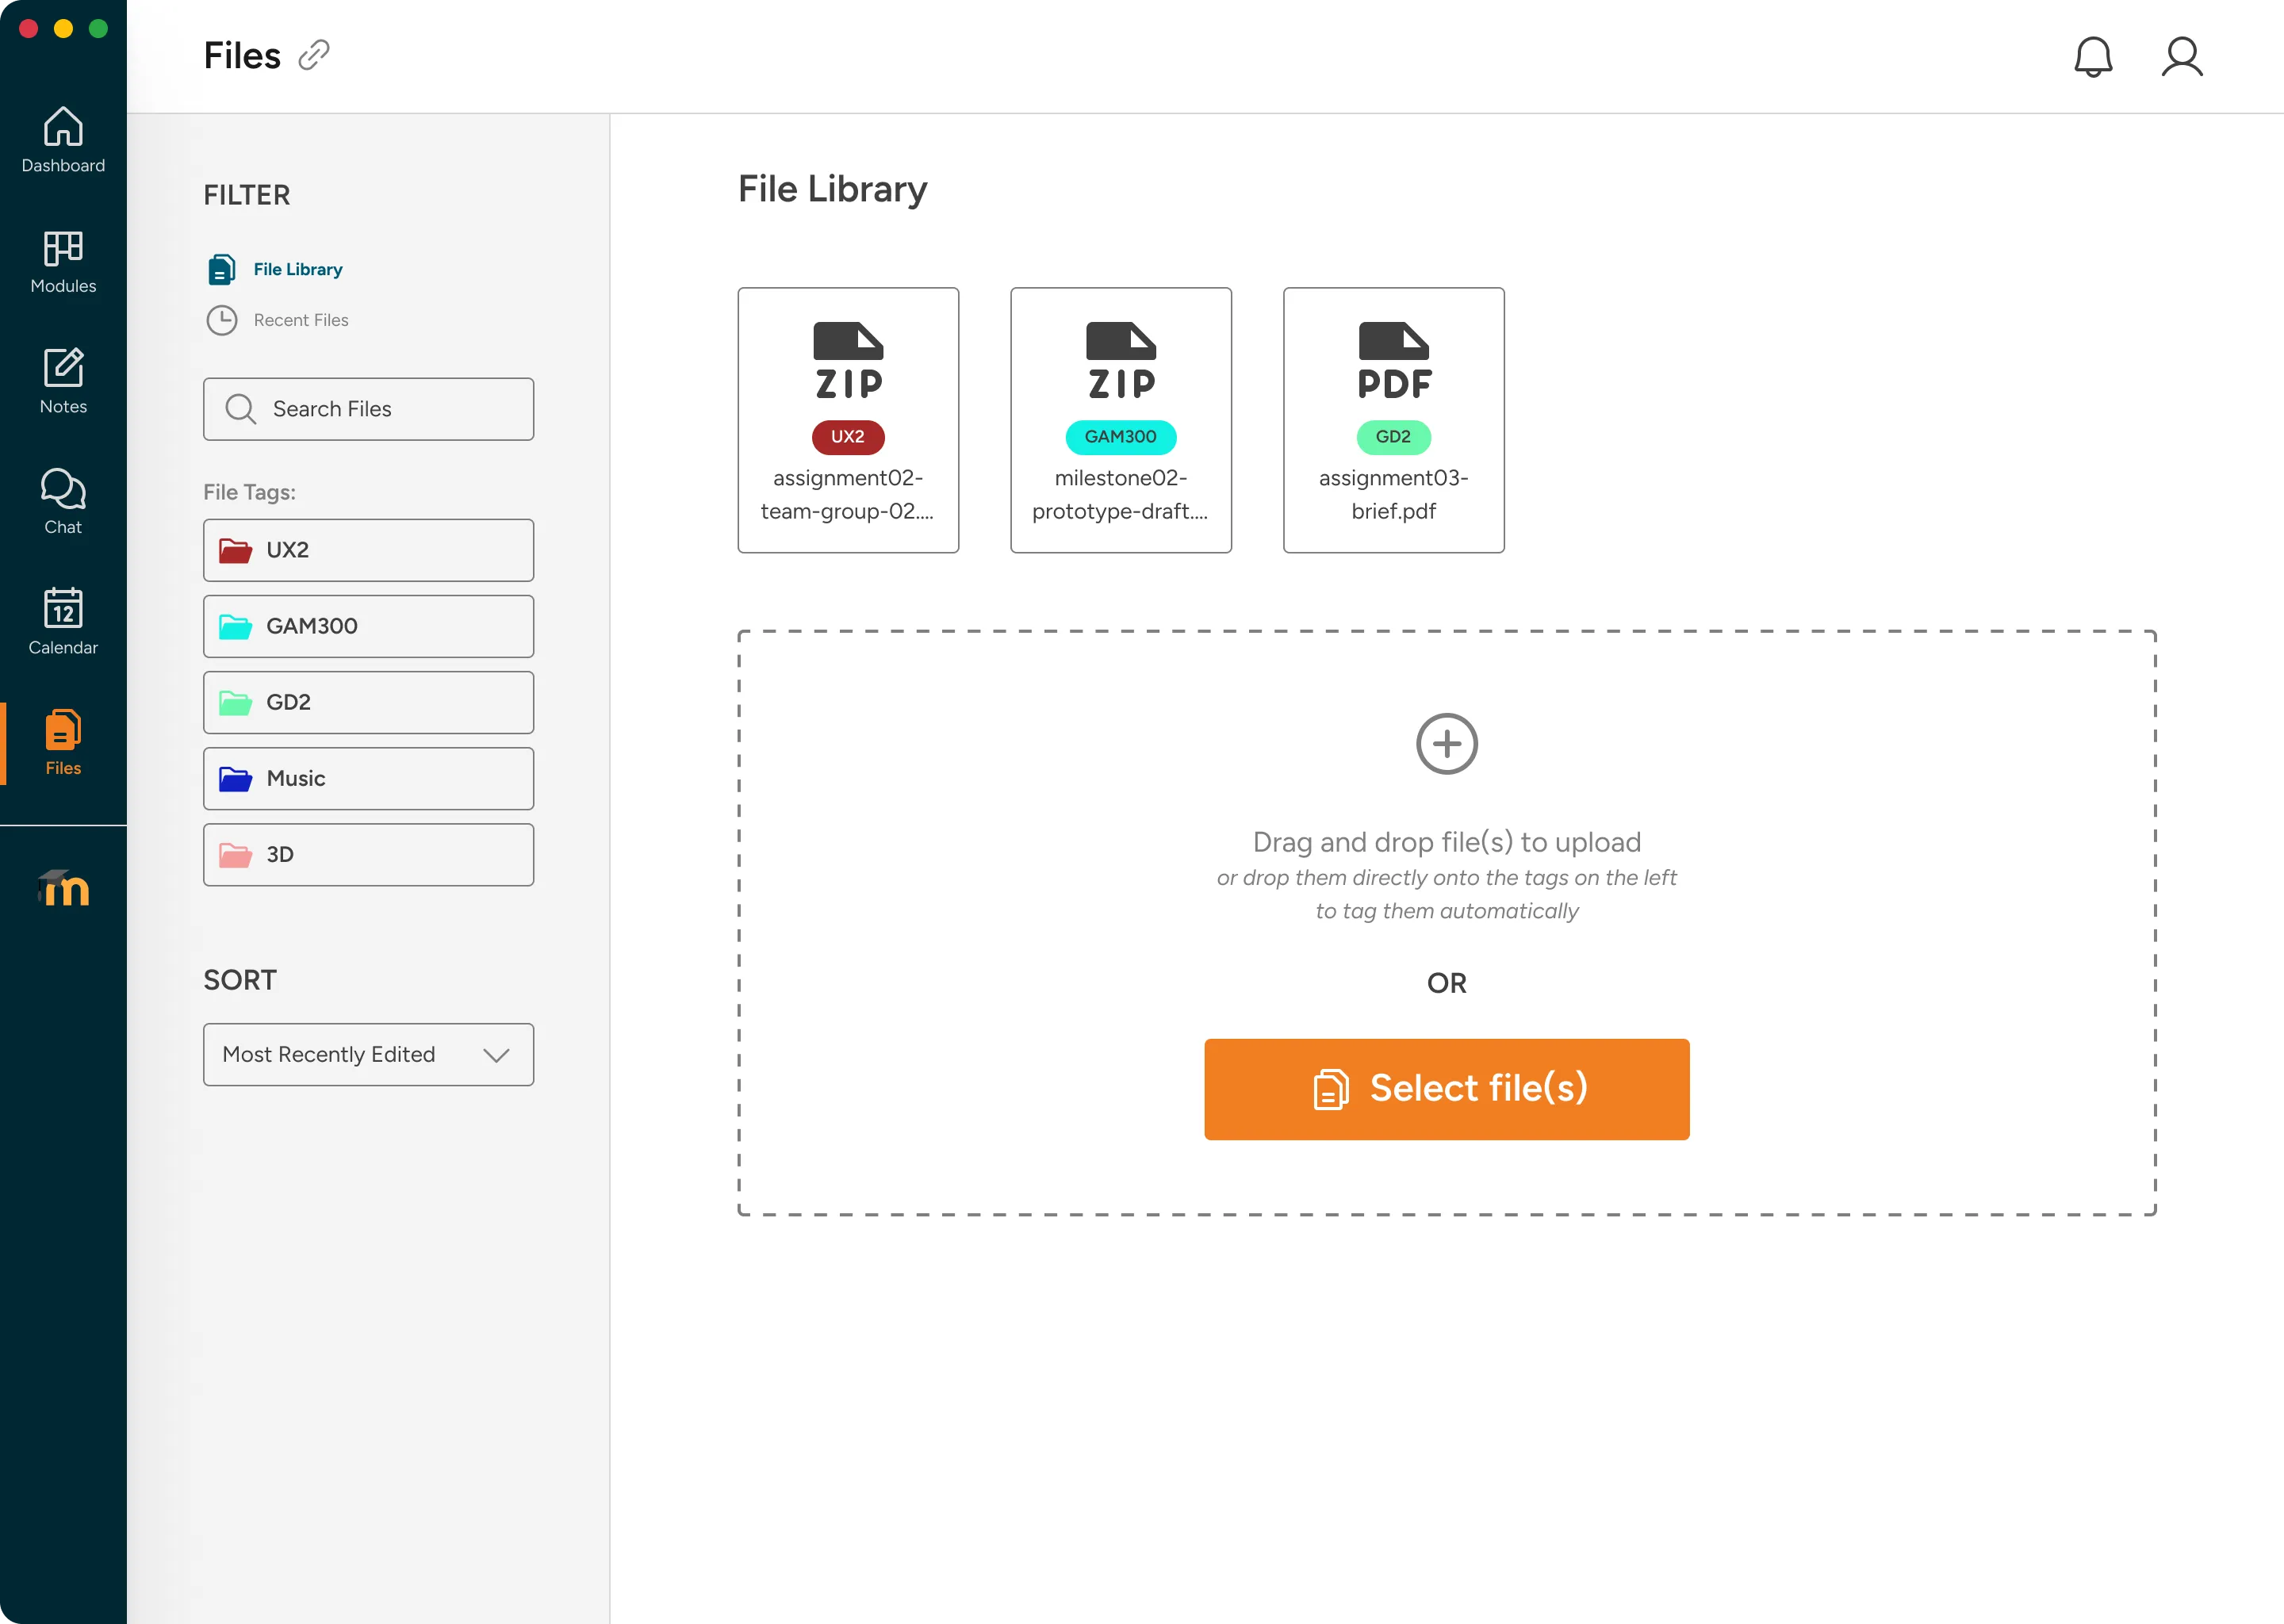Image resolution: width=2284 pixels, height=1624 pixels.
Task: Open the milestone02-prototype-draft ZIP file card
Action: (1121, 420)
